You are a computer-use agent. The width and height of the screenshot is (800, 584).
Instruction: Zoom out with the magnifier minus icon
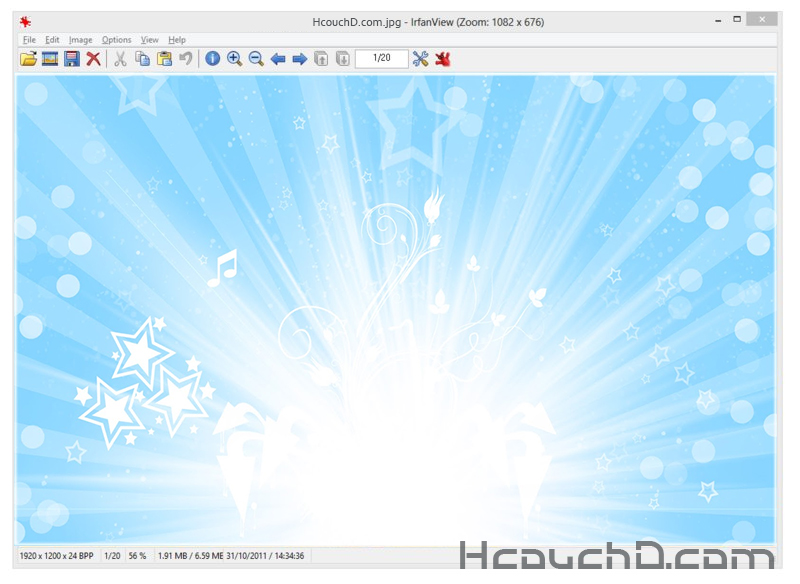[256, 59]
